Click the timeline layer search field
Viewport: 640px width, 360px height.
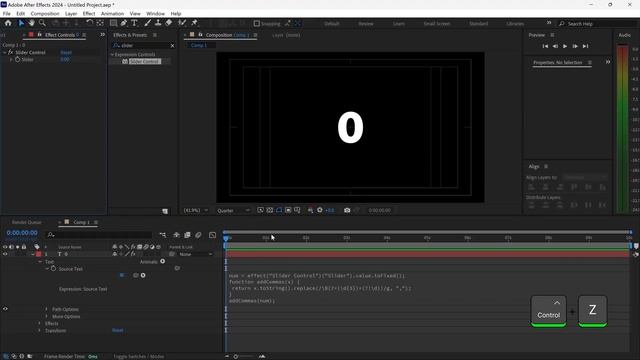point(99,235)
